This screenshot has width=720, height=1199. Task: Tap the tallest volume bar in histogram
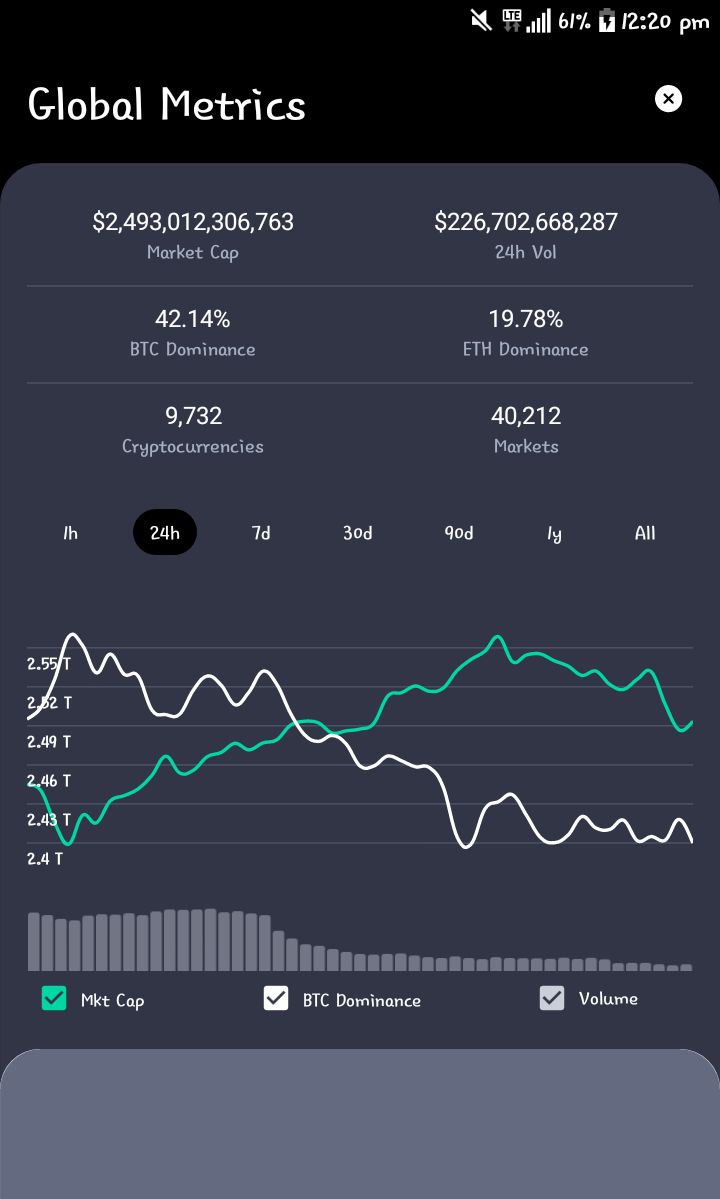tap(211, 940)
